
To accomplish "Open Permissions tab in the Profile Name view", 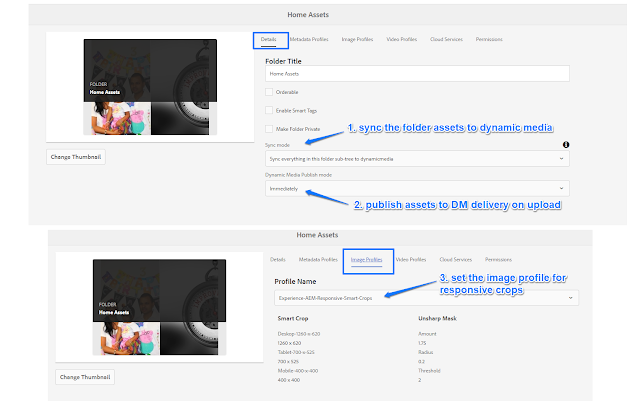I will [498, 260].
